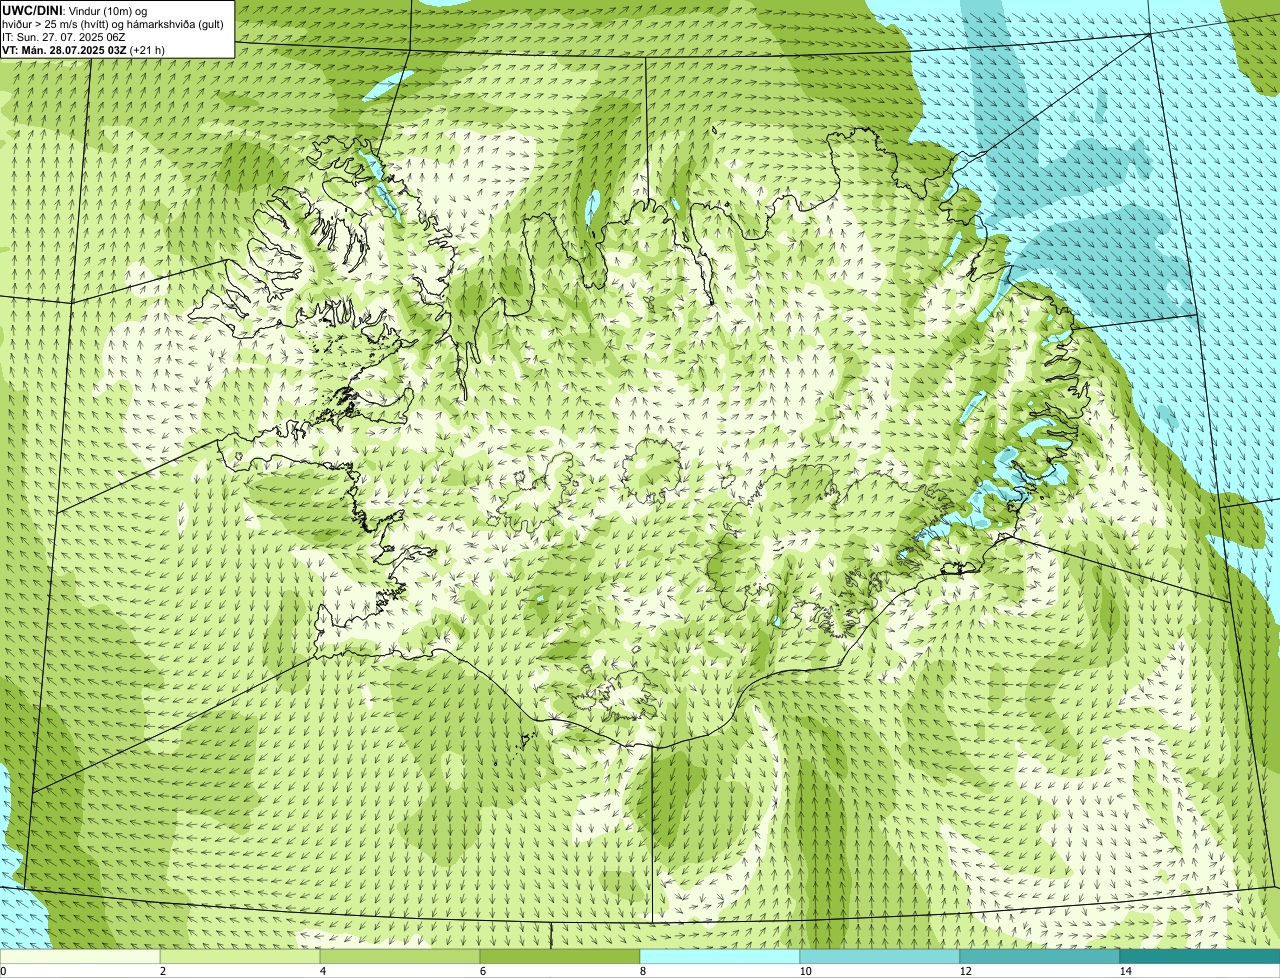Select the pale yellow 0–2 m/s color band
This screenshot has height=978, width=1280.
click(x=80, y=957)
